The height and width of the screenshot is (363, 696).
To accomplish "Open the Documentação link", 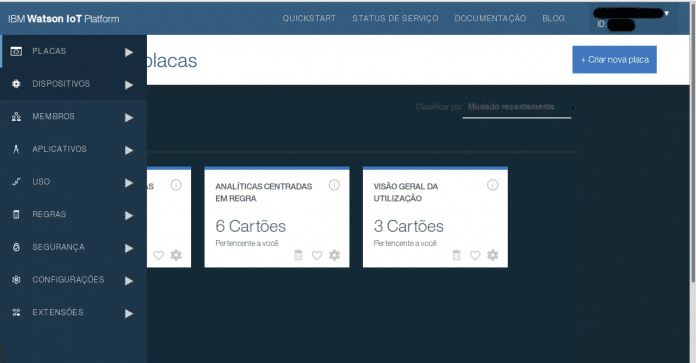I will tap(490, 18).
